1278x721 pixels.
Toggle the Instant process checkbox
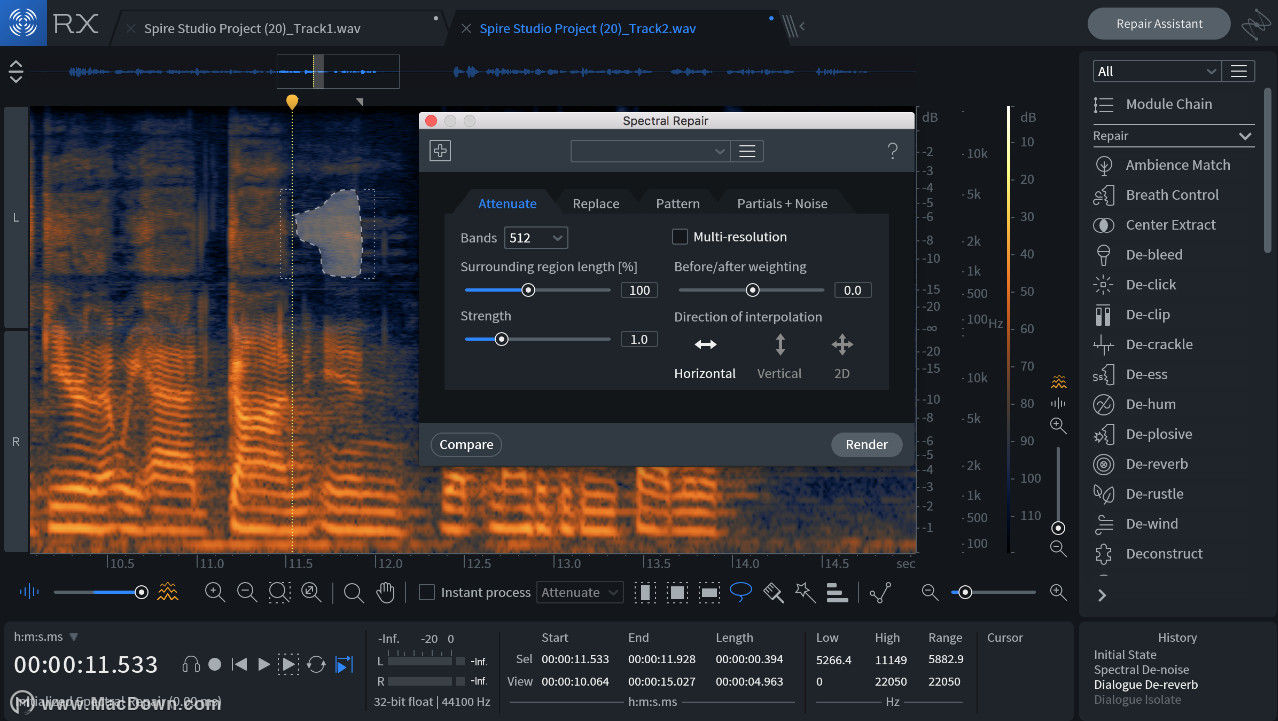pos(427,592)
